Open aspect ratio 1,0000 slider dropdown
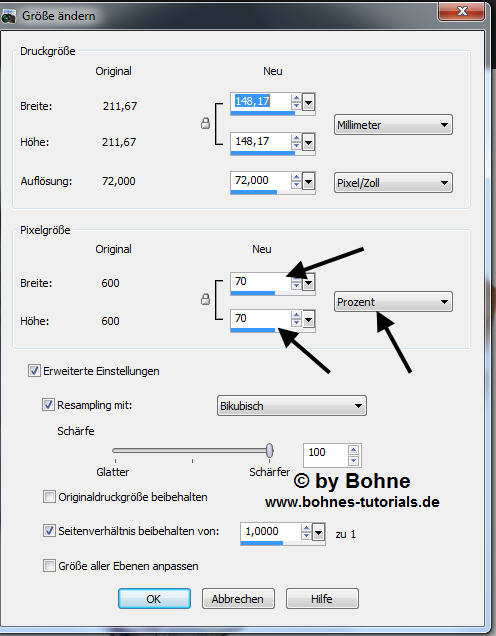This screenshot has height=636, width=496. tap(319, 533)
